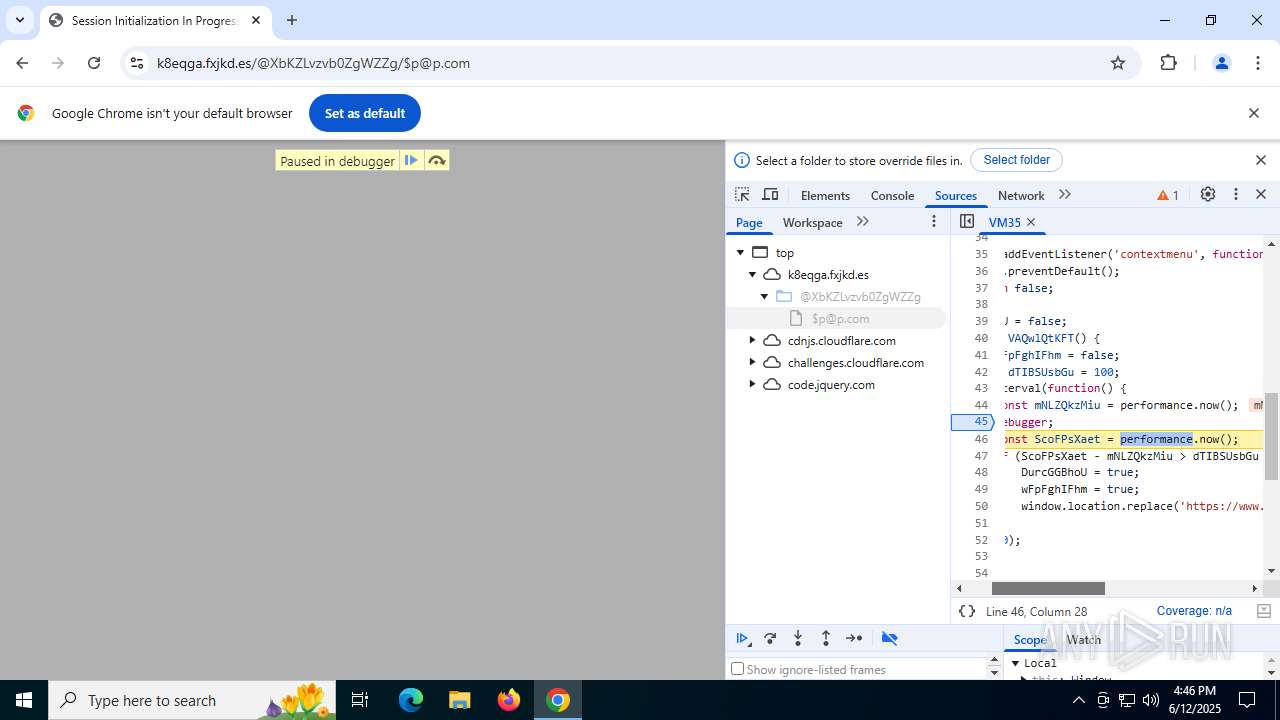Expand challenges.cloudflare.com node
Screen dimensions: 1280x720
(x=753, y=363)
